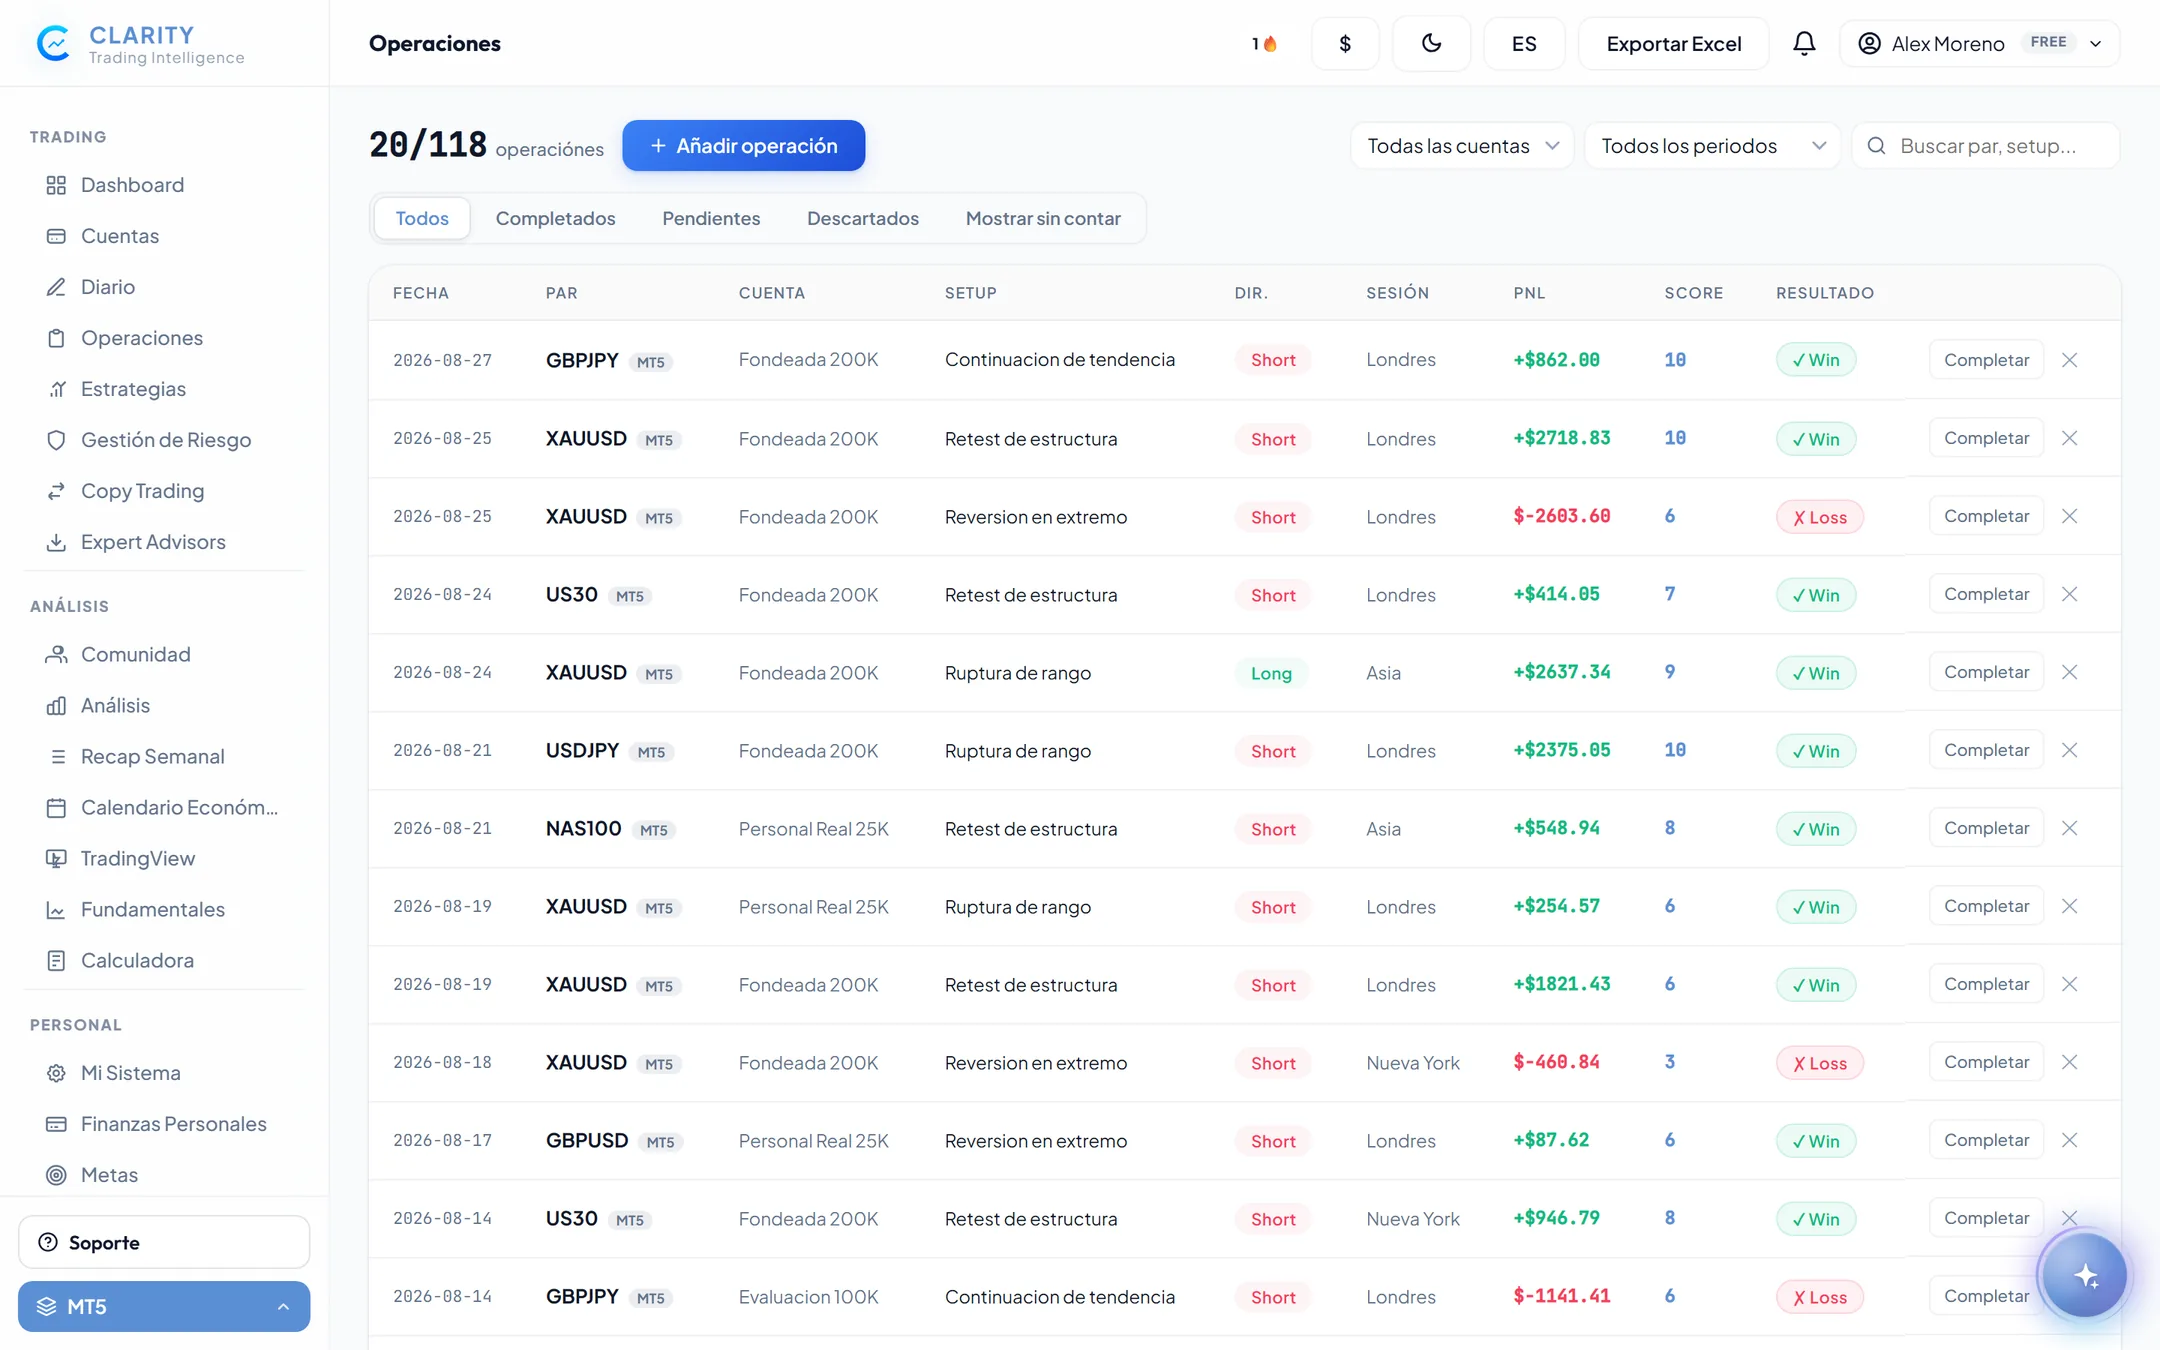This screenshot has width=2160, height=1350.
Task: Discard the NAS100 trade with X
Action: click(x=2070, y=828)
